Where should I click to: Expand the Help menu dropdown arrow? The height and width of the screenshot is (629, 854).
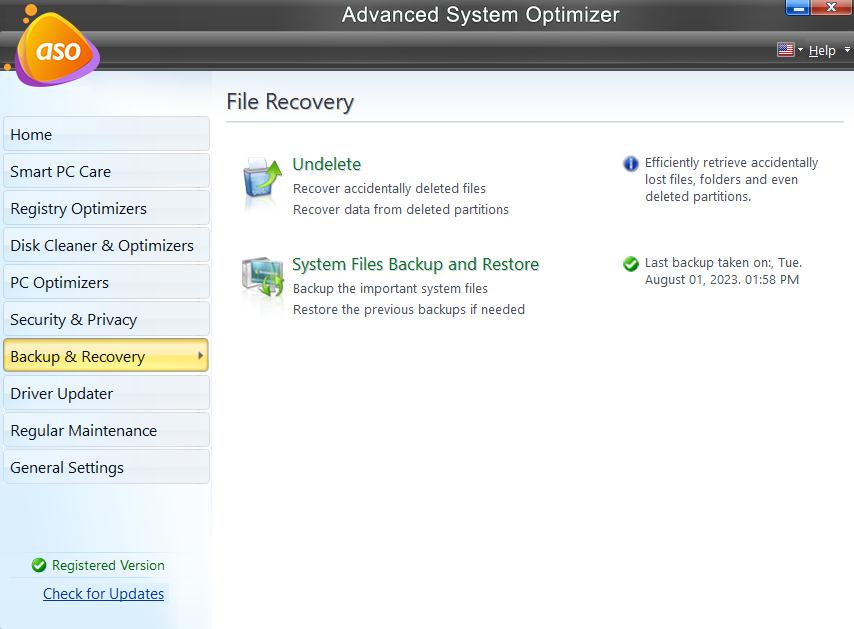tap(846, 50)
